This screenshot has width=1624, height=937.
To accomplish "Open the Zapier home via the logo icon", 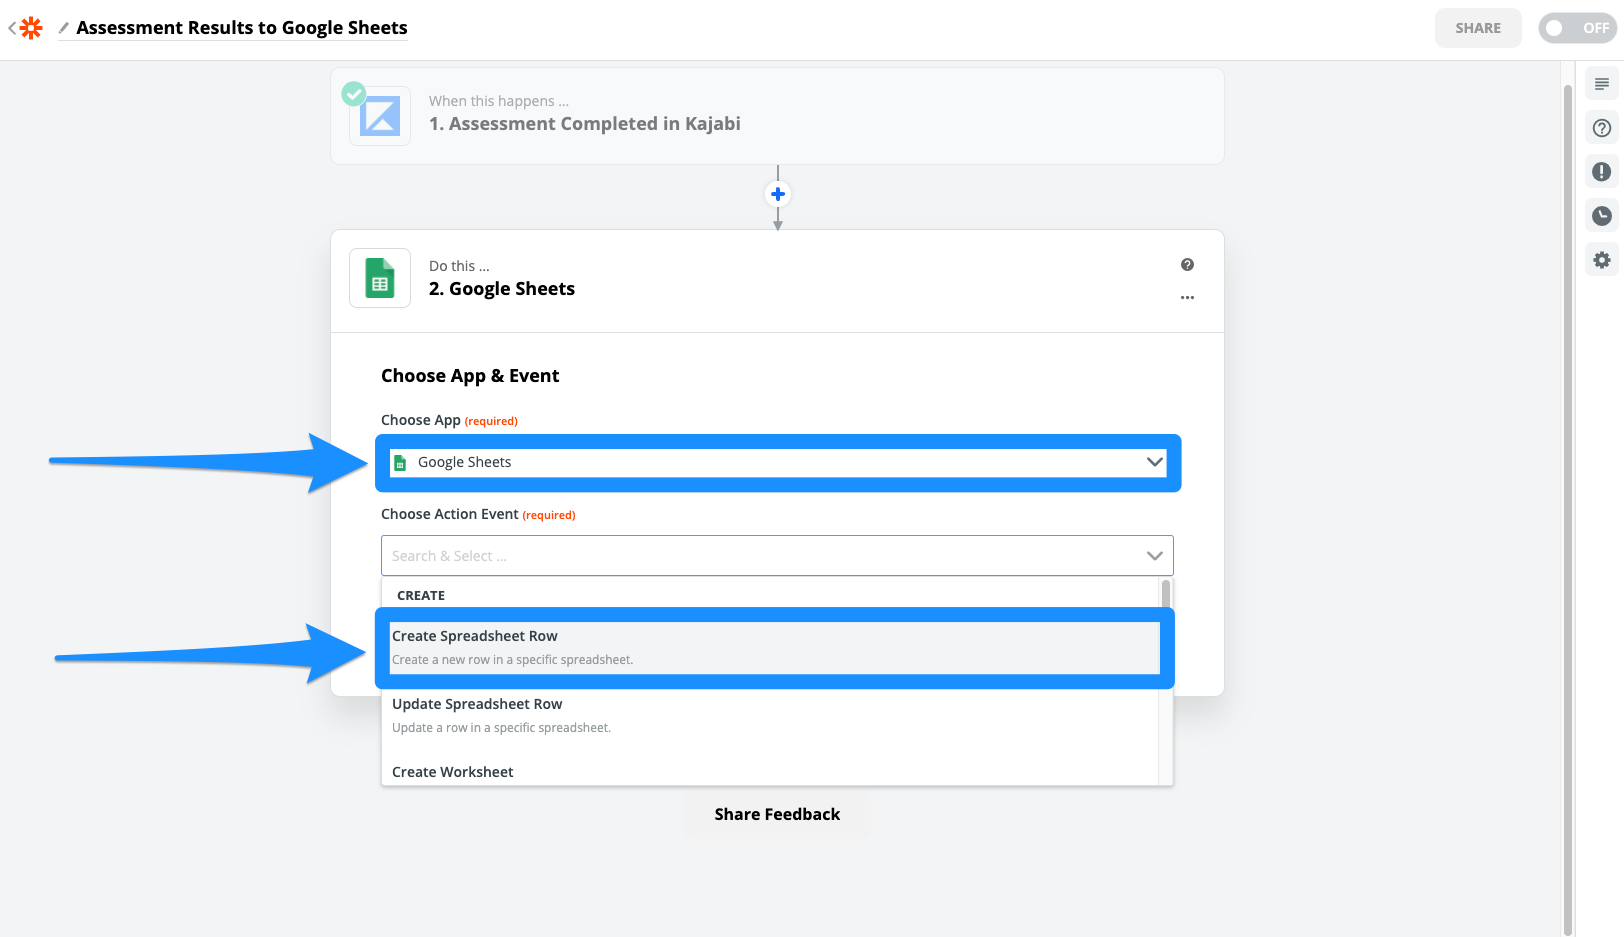I will click(x=30, y=27).
